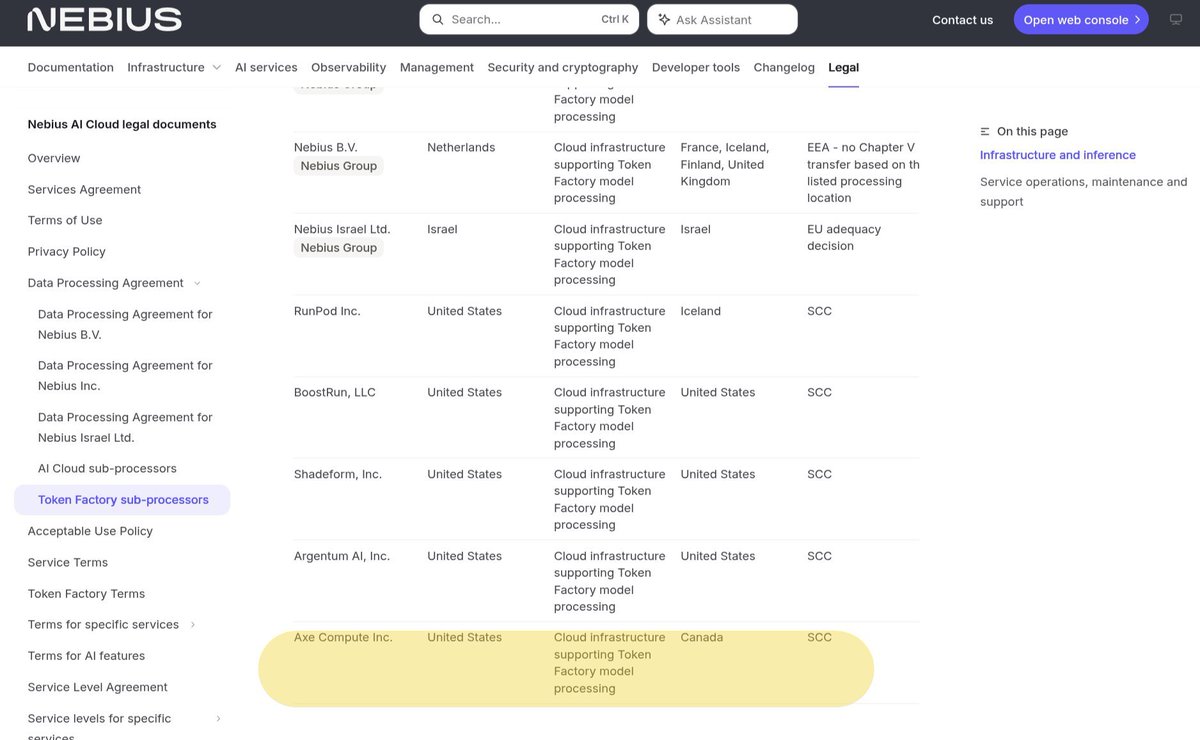This screenshot has height=740, width=1200.
Task: Click the RunPod Inc. table cell
Action: [x=327, y=311]
